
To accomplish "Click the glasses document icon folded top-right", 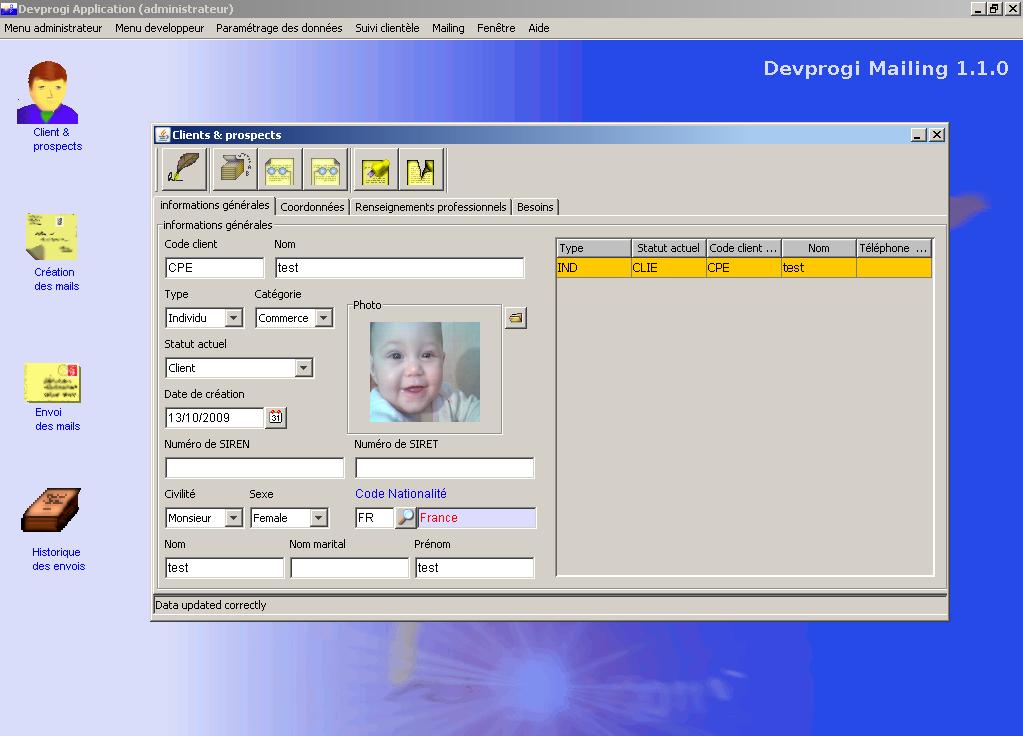I will click(326, 170).
